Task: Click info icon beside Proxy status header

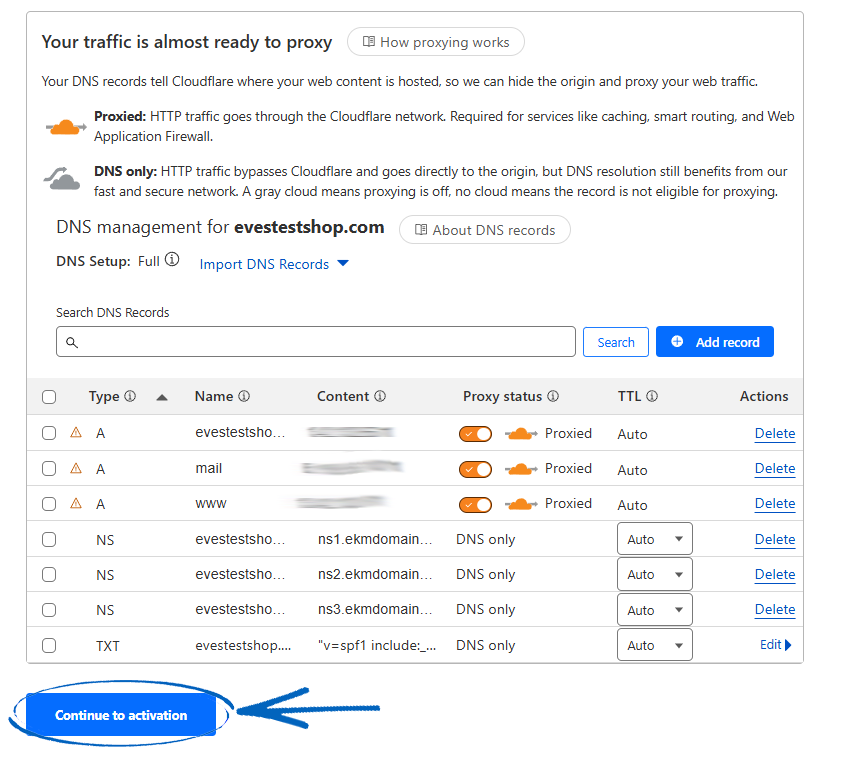Action: (x=553, y=396)
